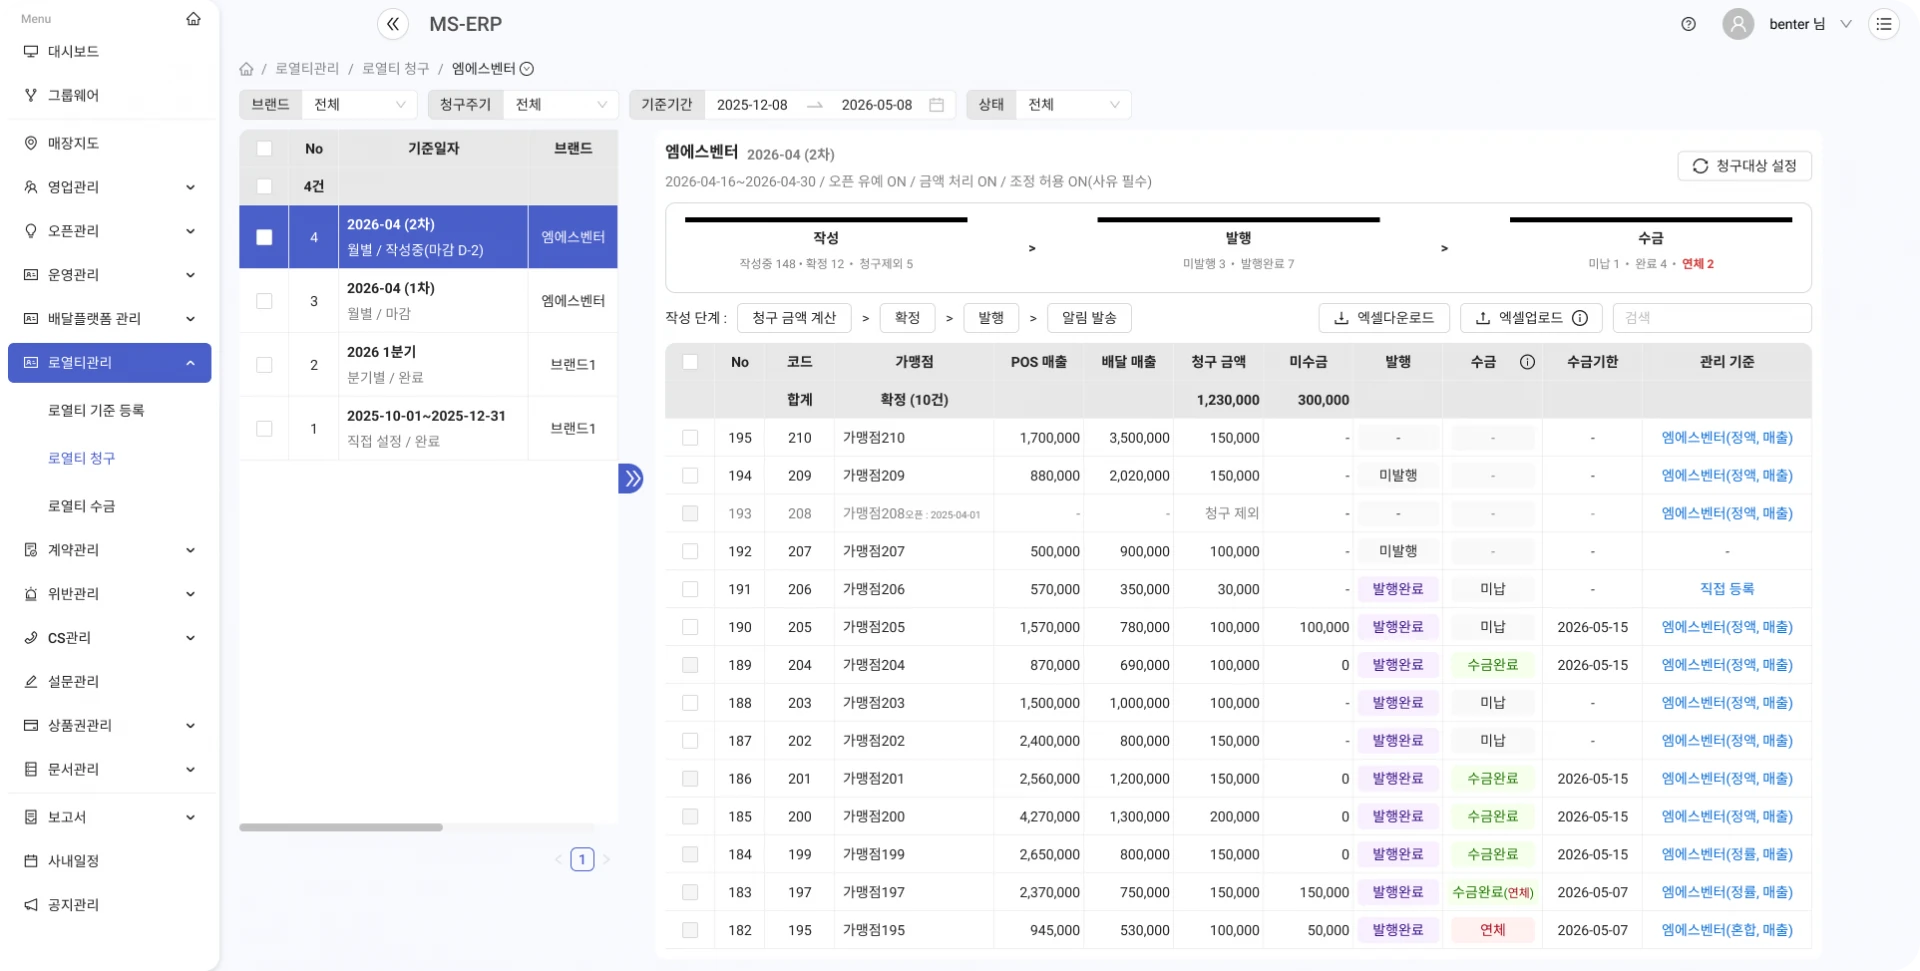Toggle the select-all checkbox in the left list header
Screen dimensions: 1920x971
tap(264, 149)
